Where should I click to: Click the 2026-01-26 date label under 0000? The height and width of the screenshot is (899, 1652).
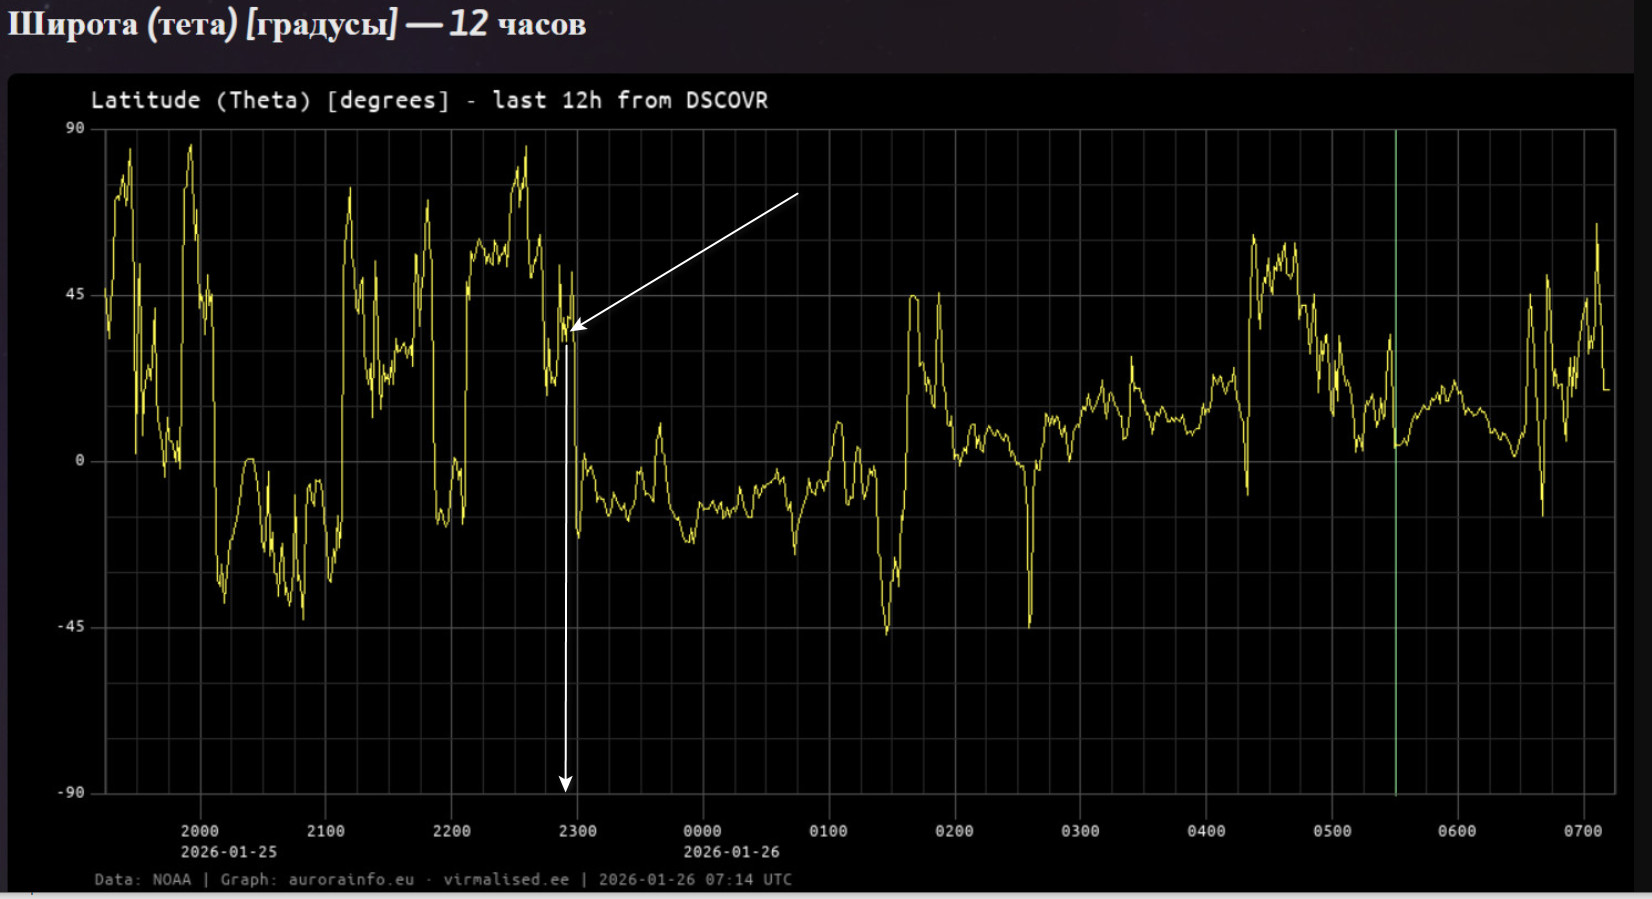coord(731,852)
